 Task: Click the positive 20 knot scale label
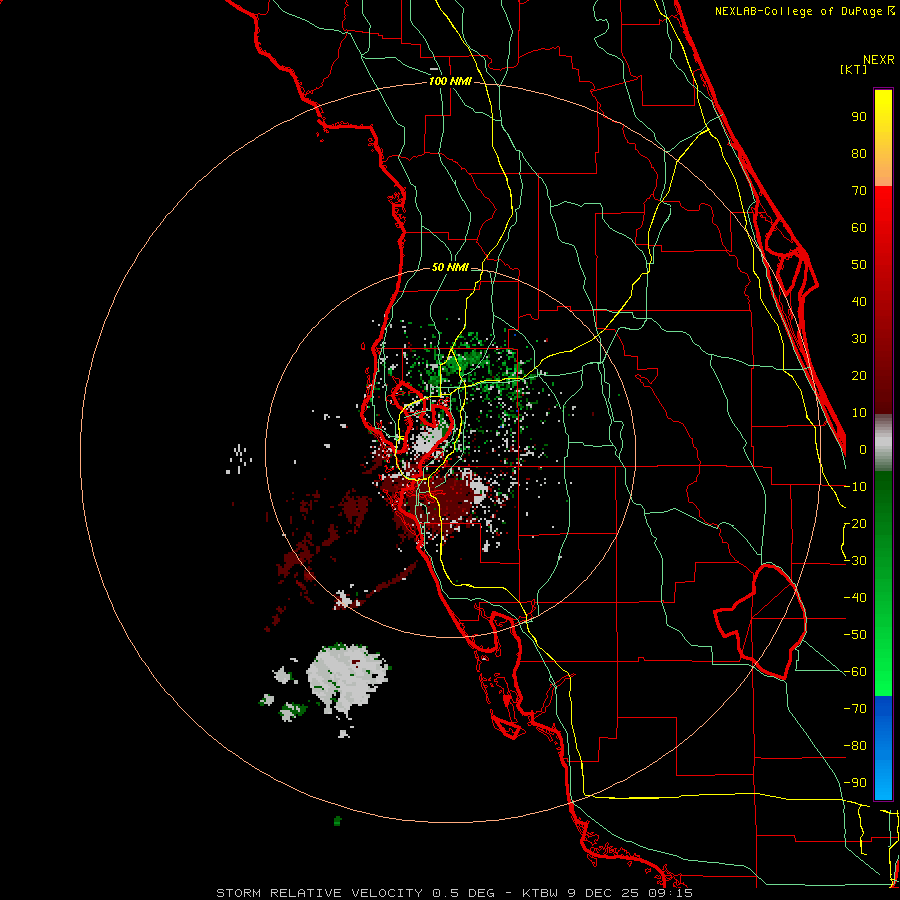click(x=859, y=375)
